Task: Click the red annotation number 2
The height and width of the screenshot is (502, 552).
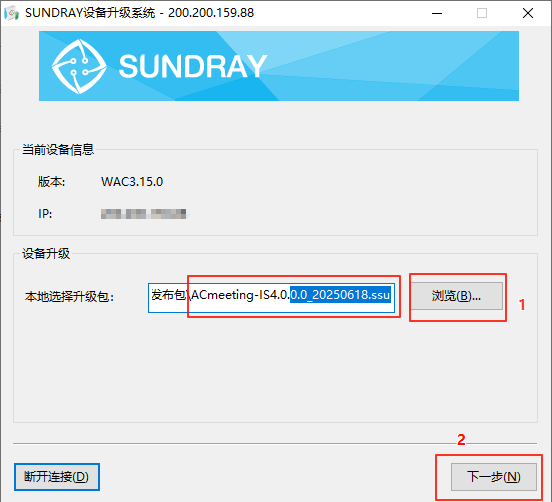Action: [x=461, y=440]
